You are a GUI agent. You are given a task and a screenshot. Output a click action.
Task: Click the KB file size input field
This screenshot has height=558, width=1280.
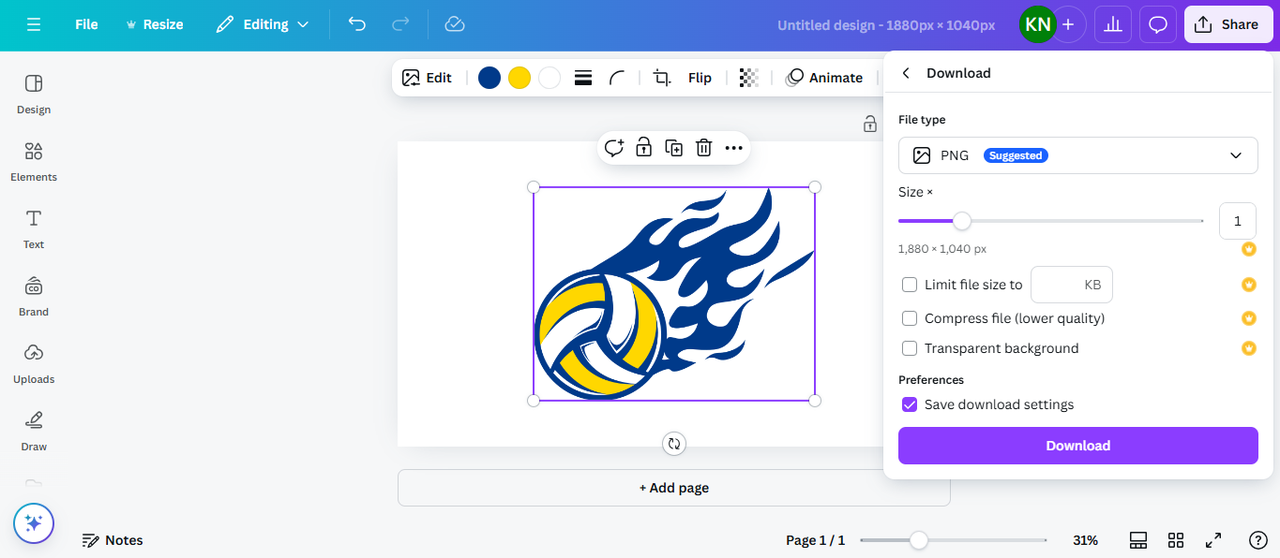point(1071,285)
